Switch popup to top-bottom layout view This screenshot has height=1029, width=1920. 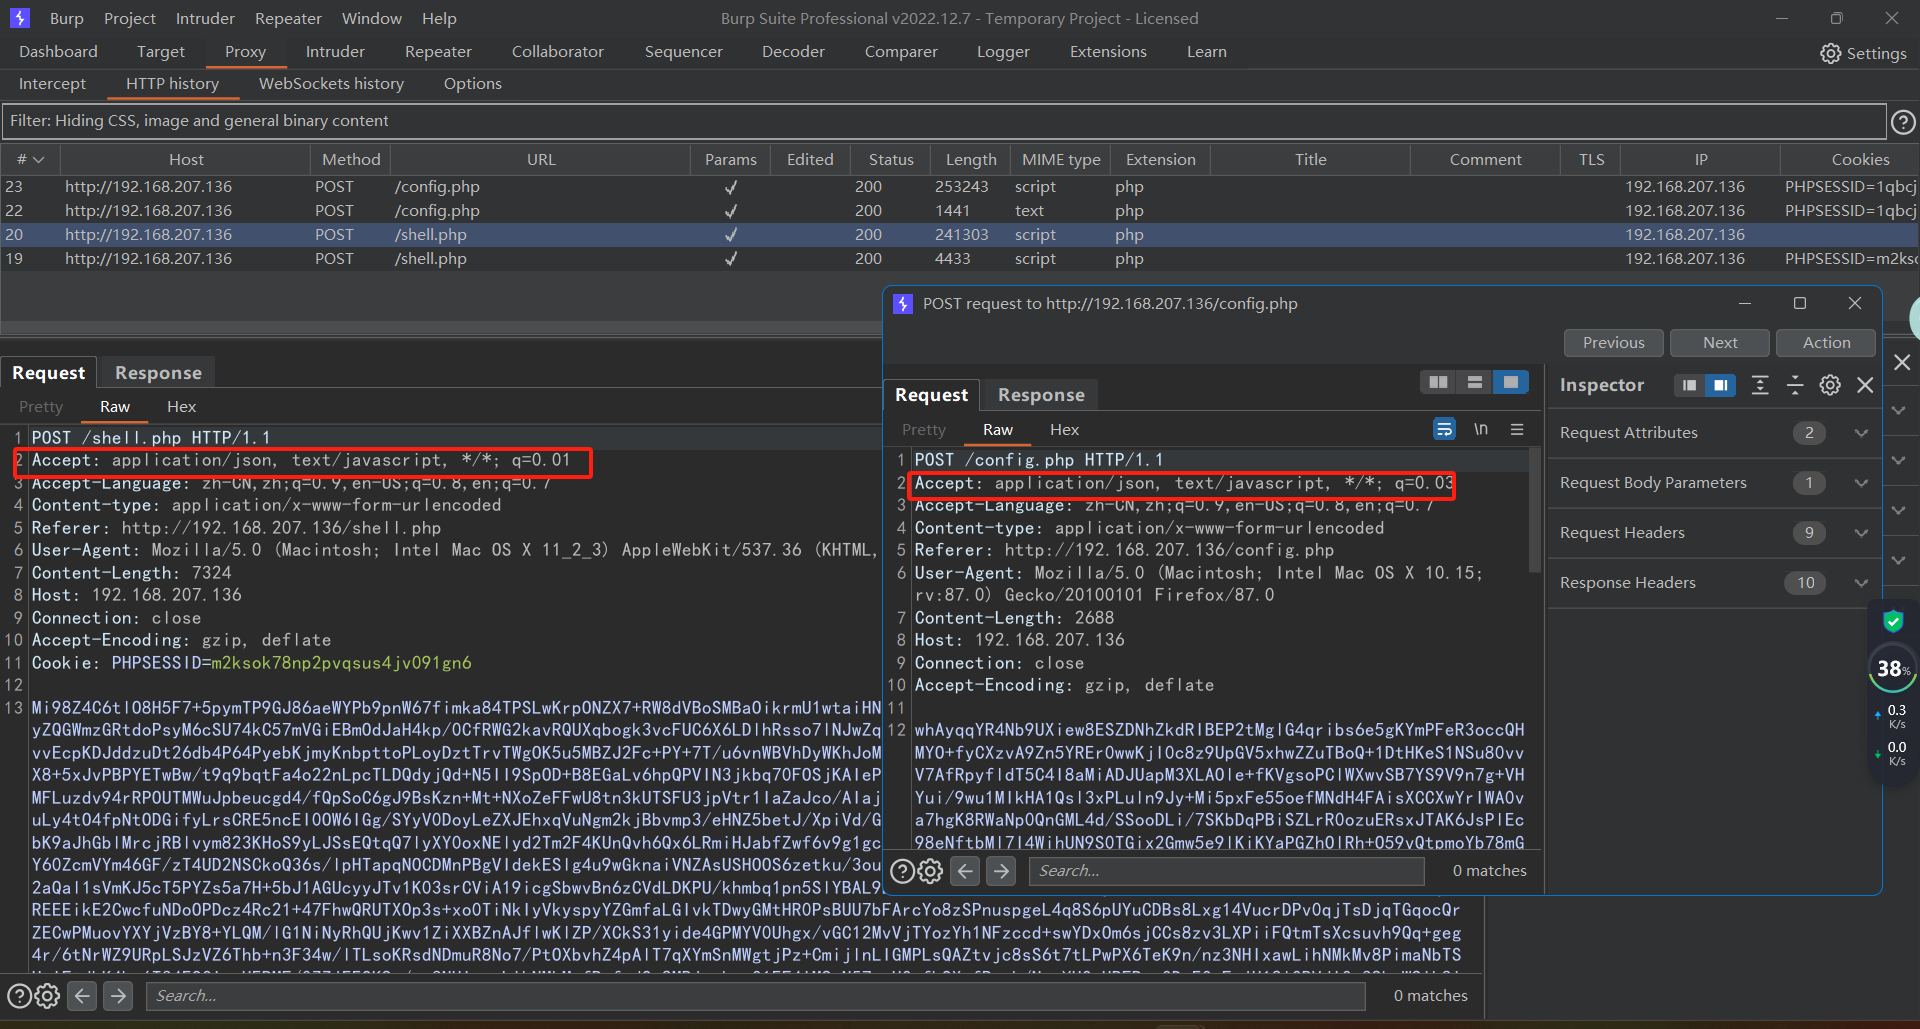[1474, 382]
